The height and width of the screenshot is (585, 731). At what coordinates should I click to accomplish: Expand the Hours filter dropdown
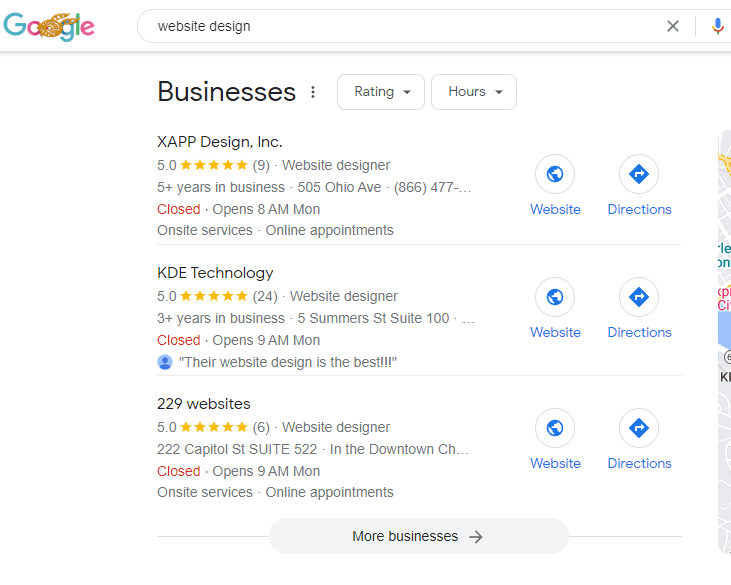click(x=474, y=92)
